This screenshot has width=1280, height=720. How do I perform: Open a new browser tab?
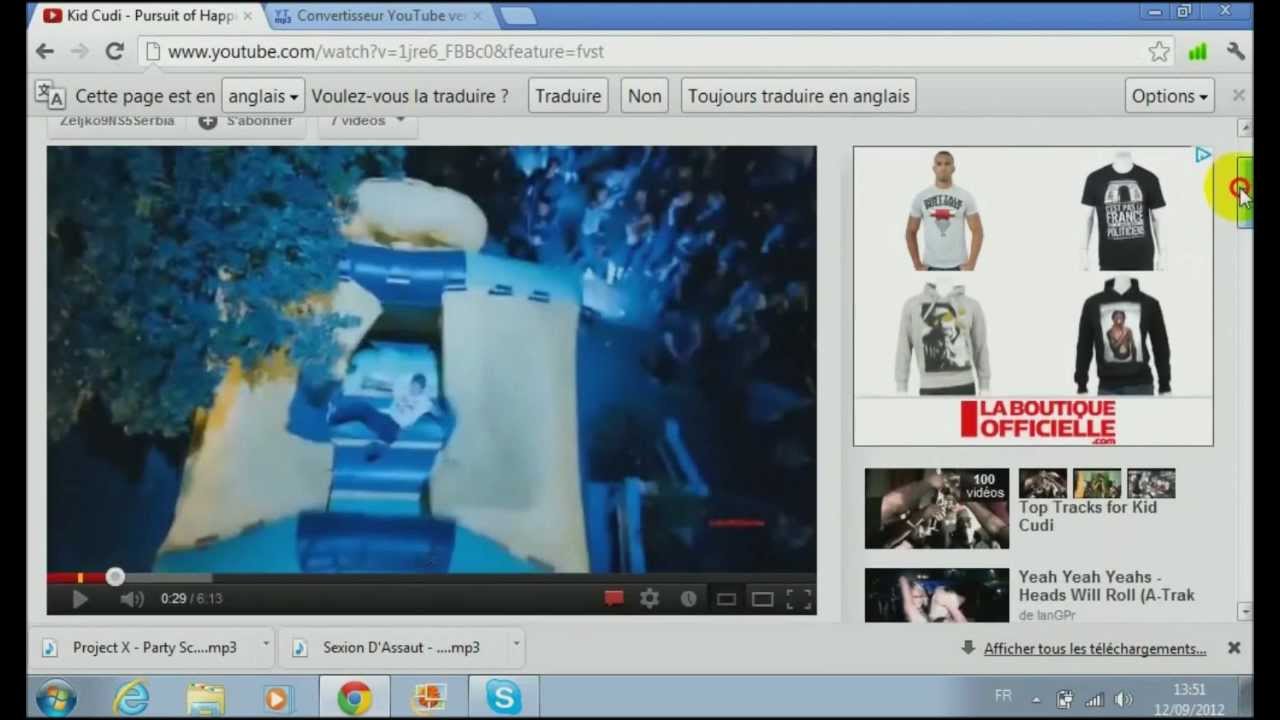[x=517, y=16]
